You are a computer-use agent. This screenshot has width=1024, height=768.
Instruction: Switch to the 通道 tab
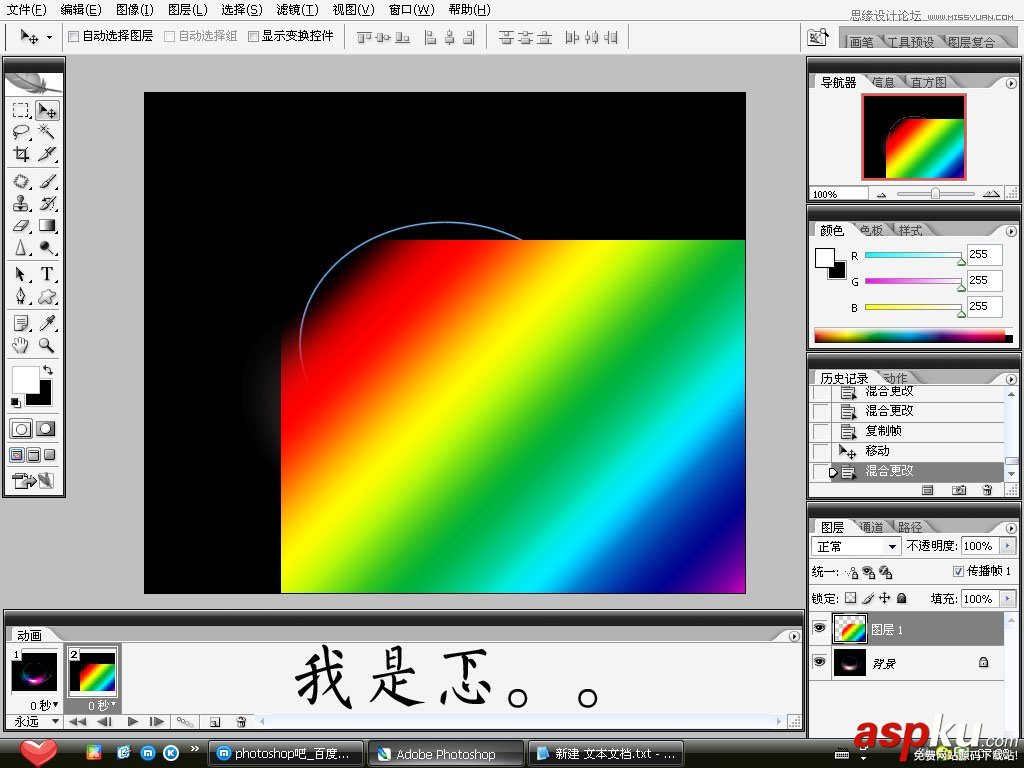point(872,526)
